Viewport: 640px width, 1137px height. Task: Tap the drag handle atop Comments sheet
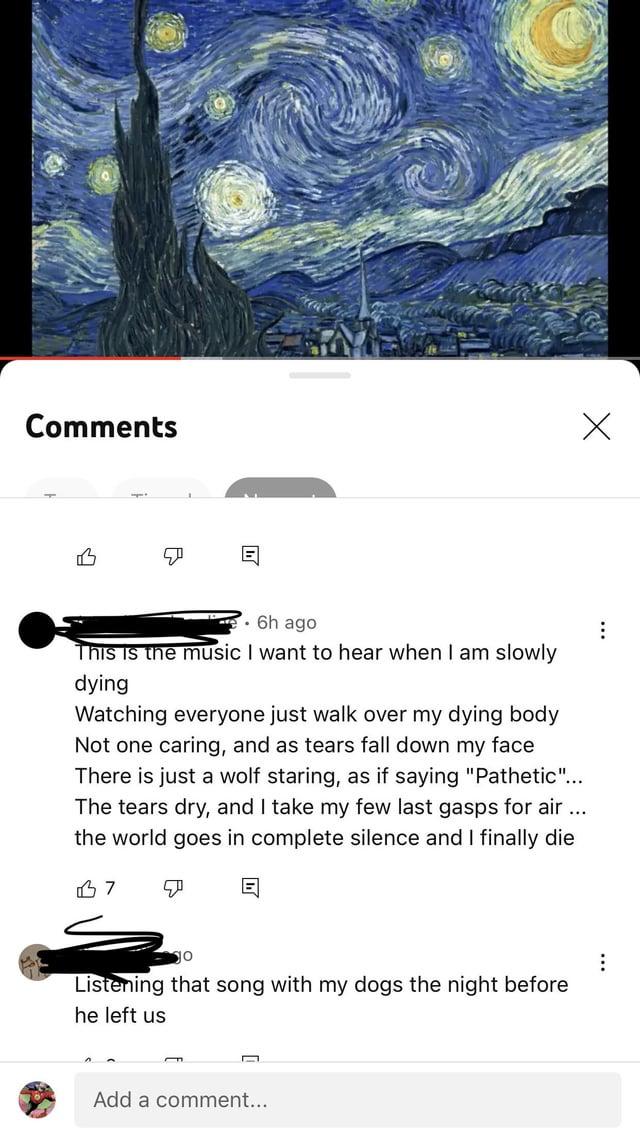pyautogui.click(x=320, y=376)
